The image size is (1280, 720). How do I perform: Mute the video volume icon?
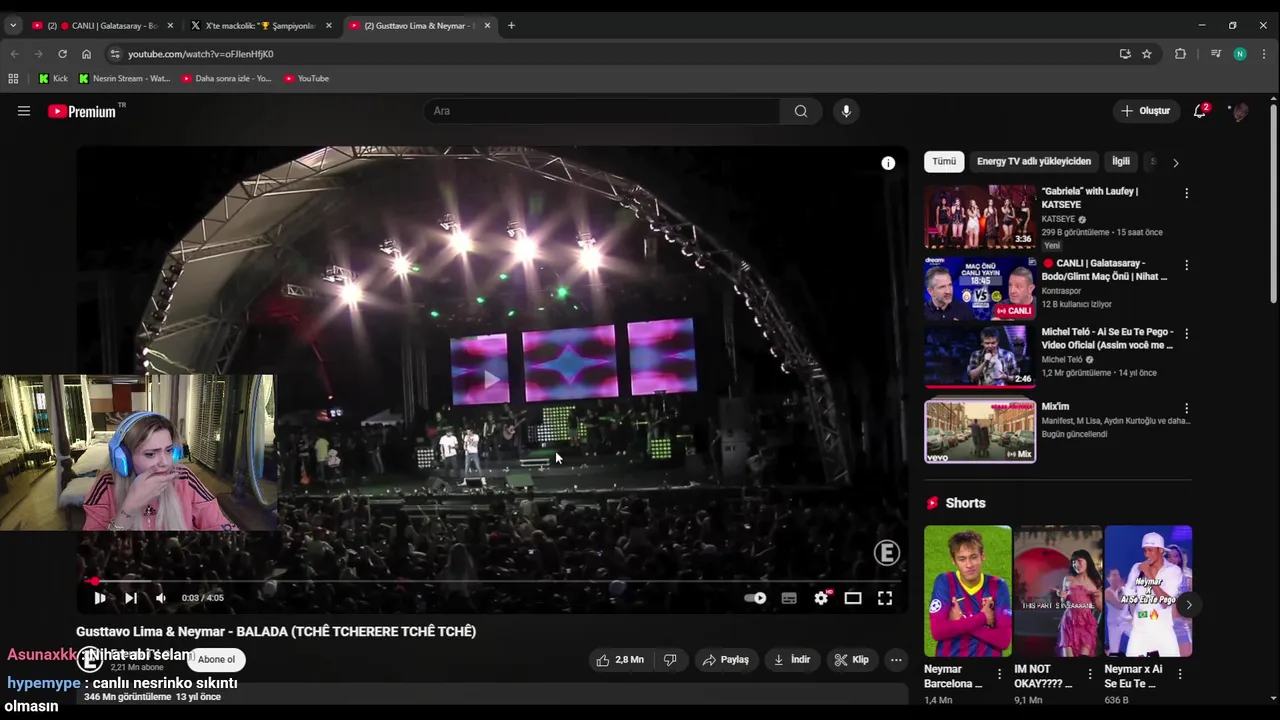tap(160, 598)
